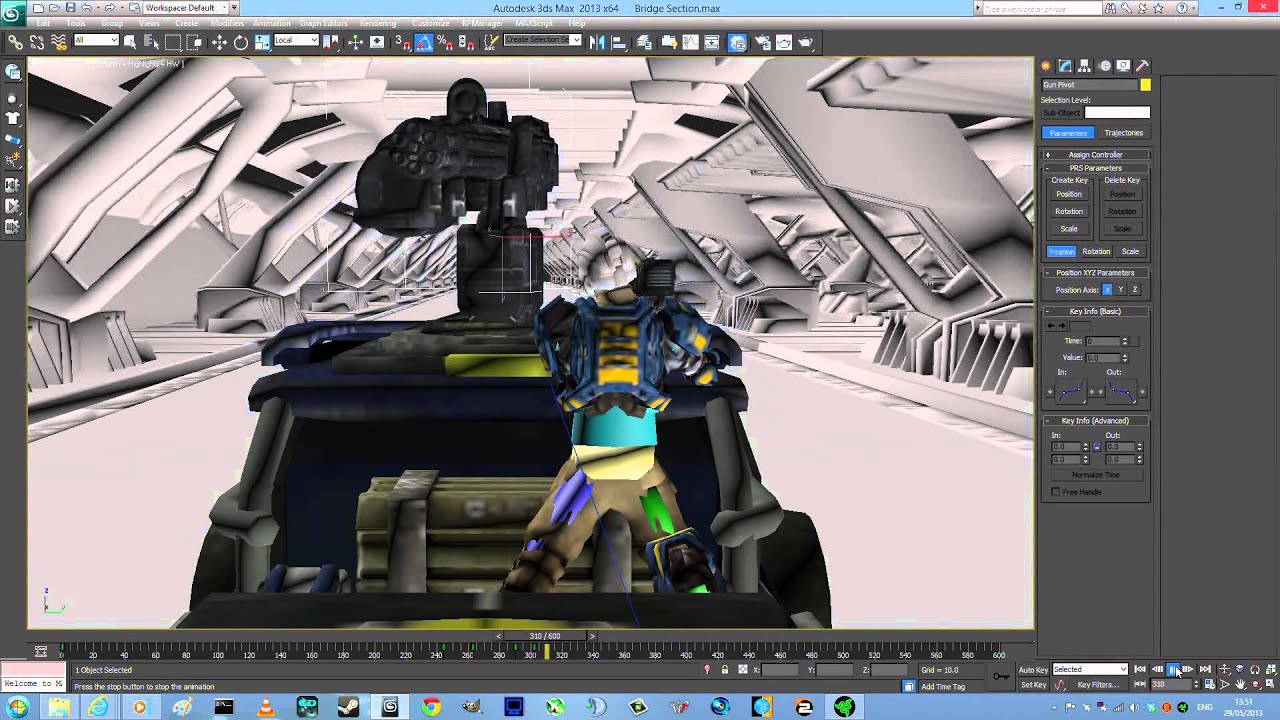1280x720 pixels.
Task: Switch to the Create command panel tab
Action: [x=1046, y=66]
